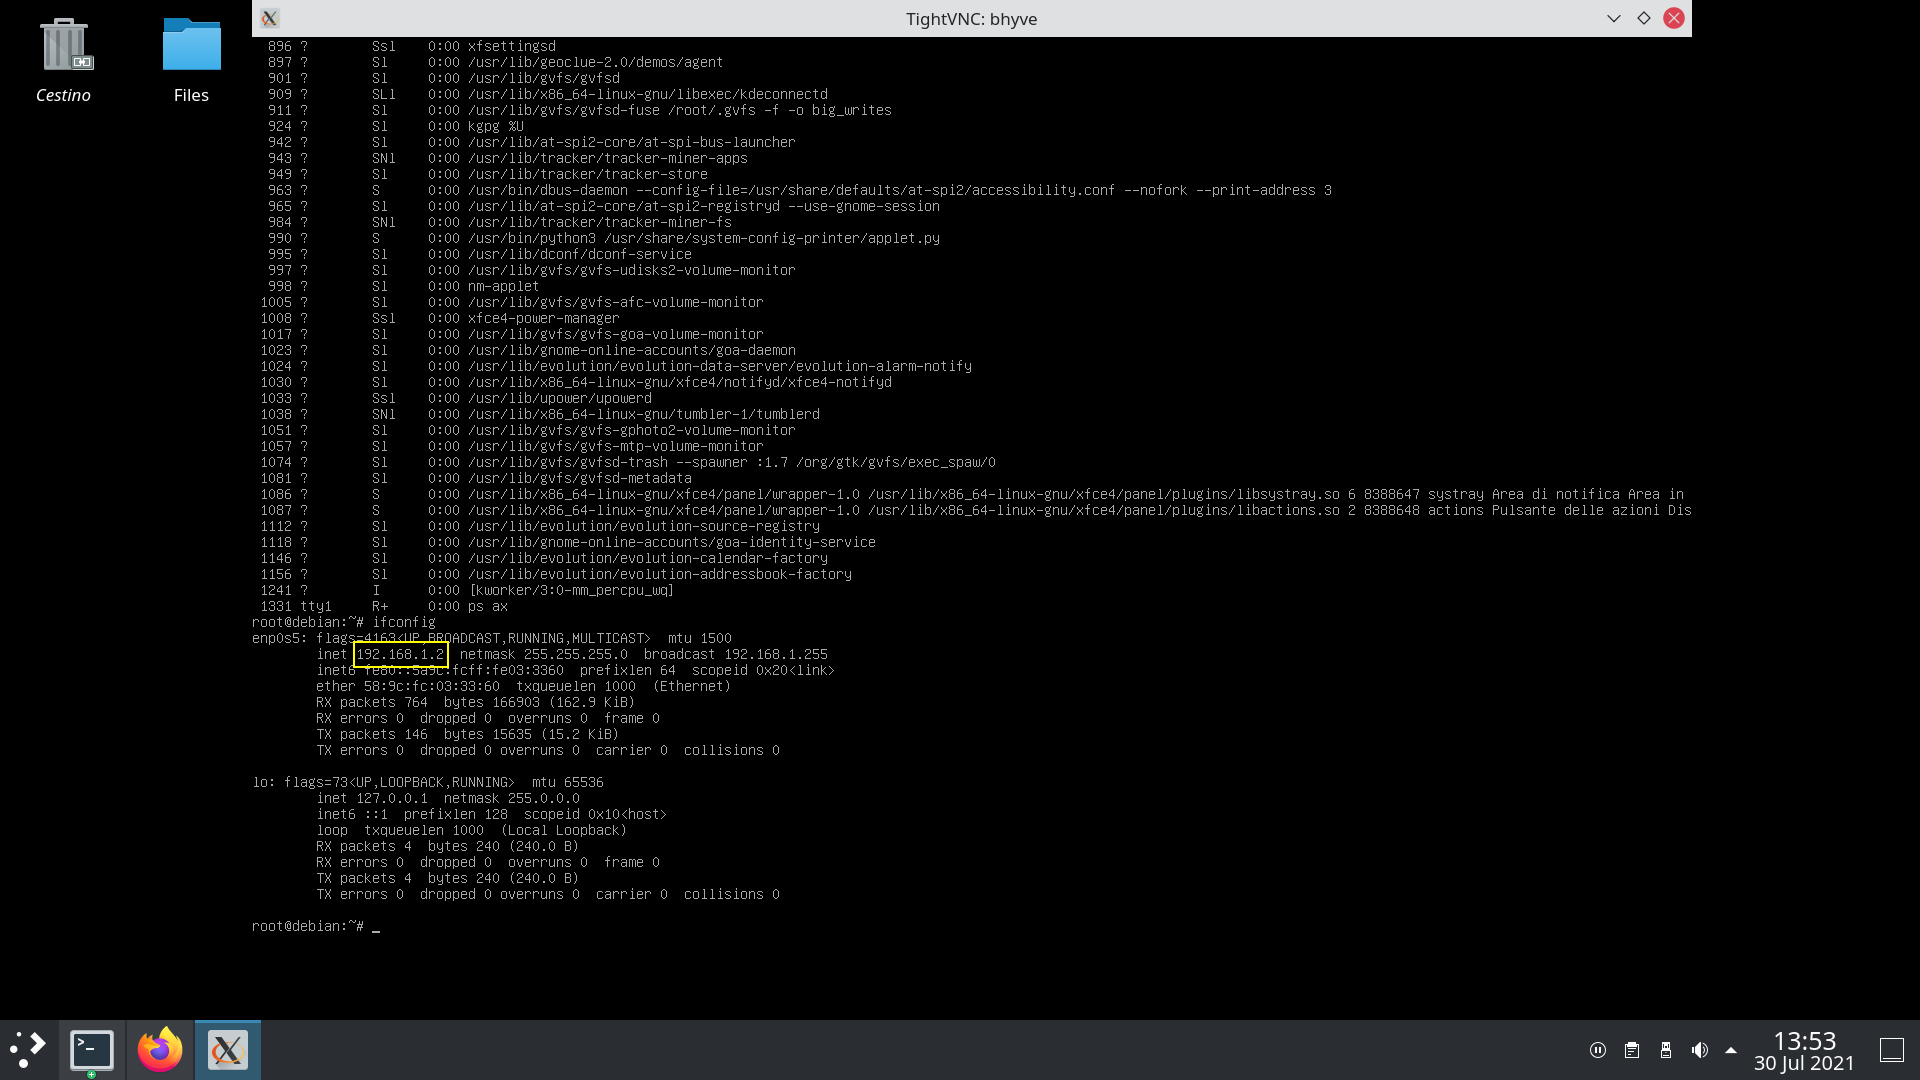Click the media pause tray icon
1920x1080 pixels.
click(1598, 1050)
